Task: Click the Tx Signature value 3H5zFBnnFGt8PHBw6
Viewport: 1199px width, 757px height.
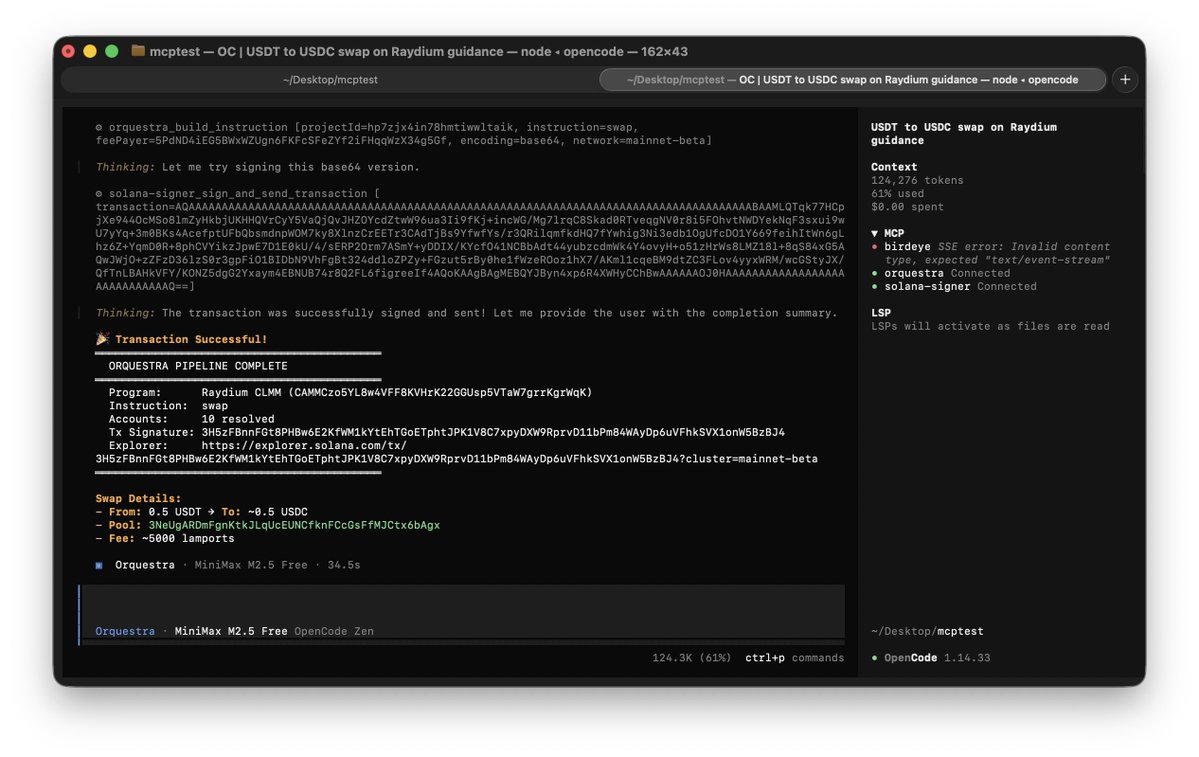Action: (x=493, y=432)
